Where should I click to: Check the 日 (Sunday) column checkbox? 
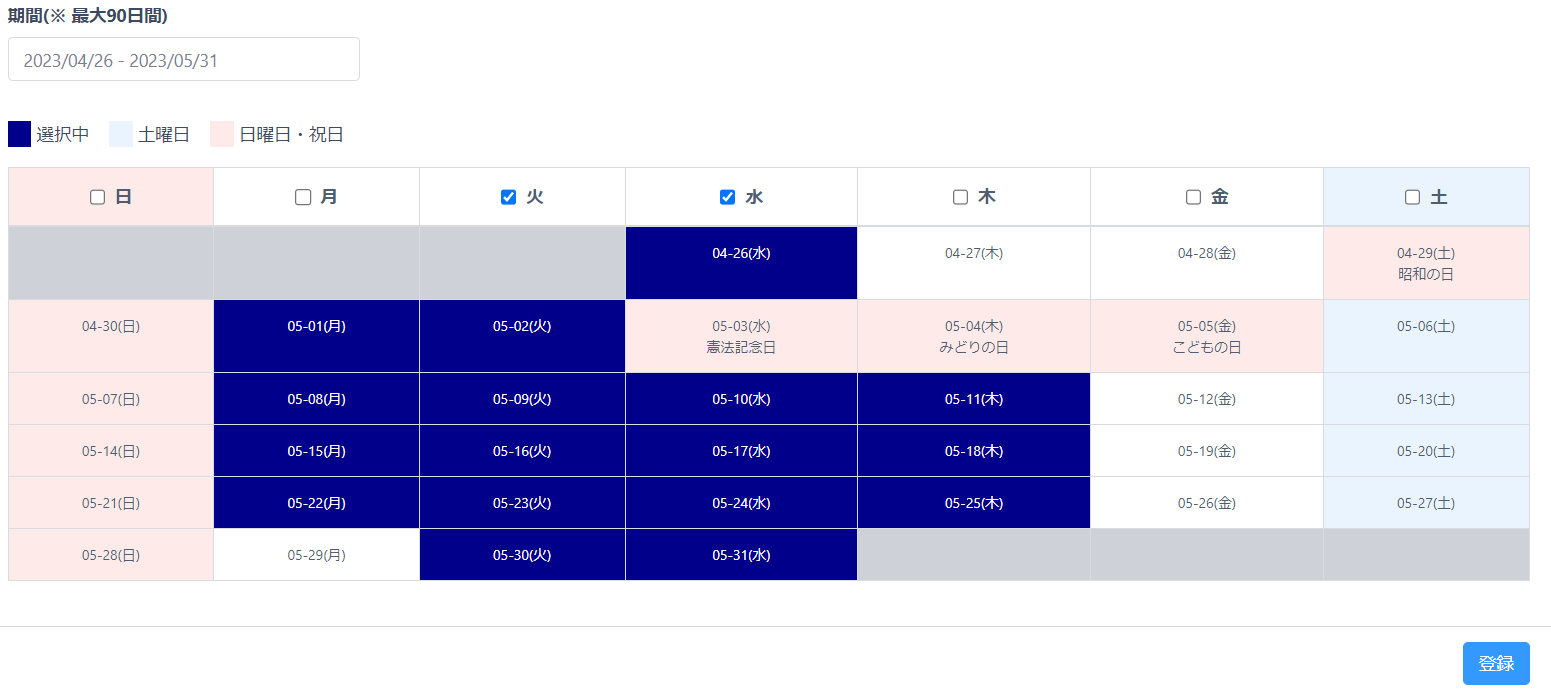(97, 197)
